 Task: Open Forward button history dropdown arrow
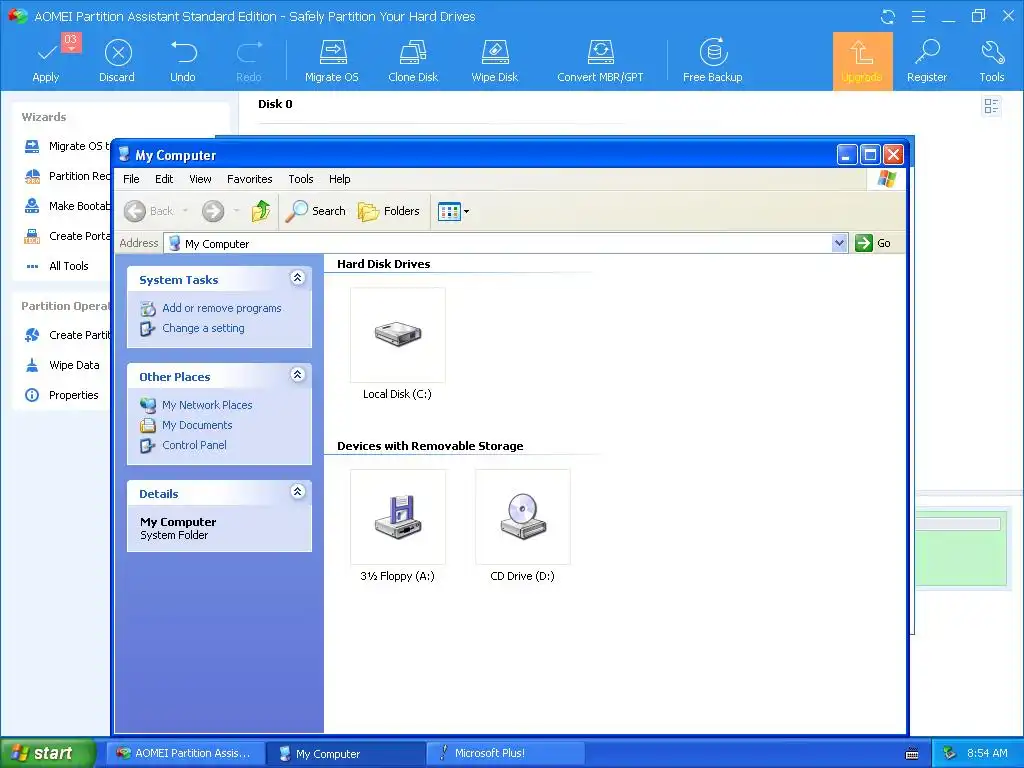[236, 211]
